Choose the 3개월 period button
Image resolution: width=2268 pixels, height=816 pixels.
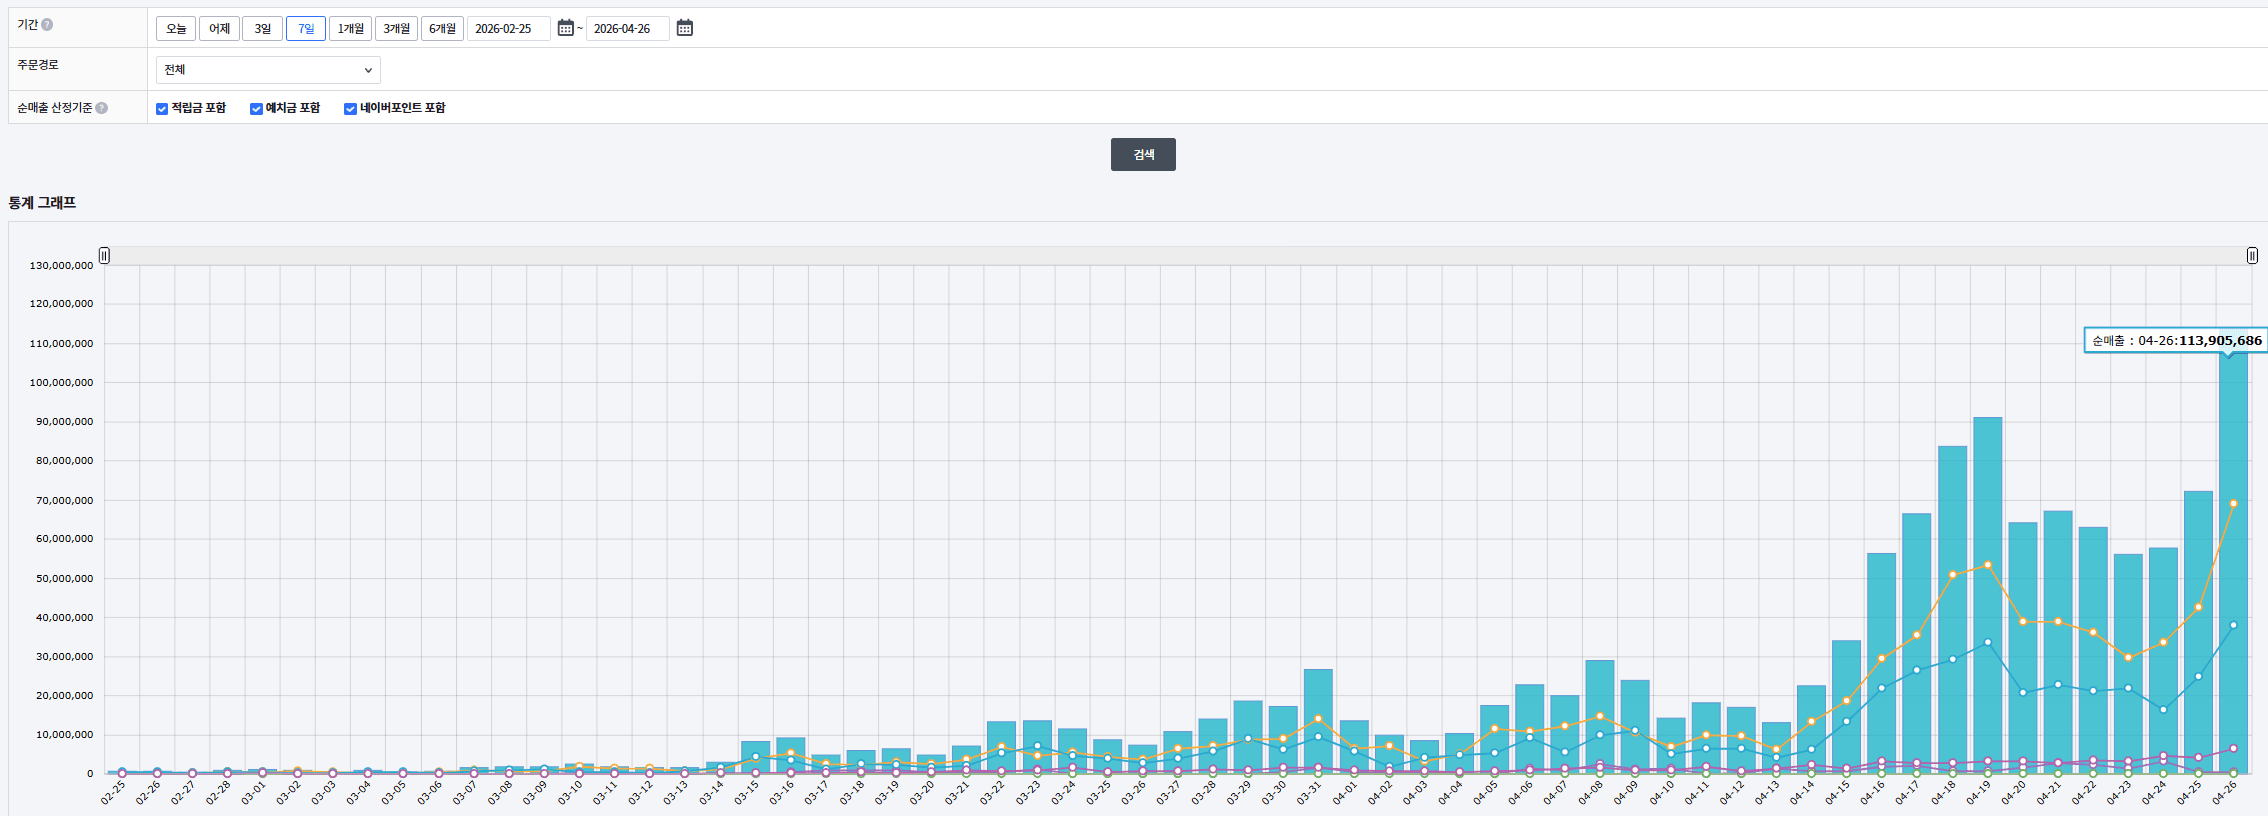397,29
